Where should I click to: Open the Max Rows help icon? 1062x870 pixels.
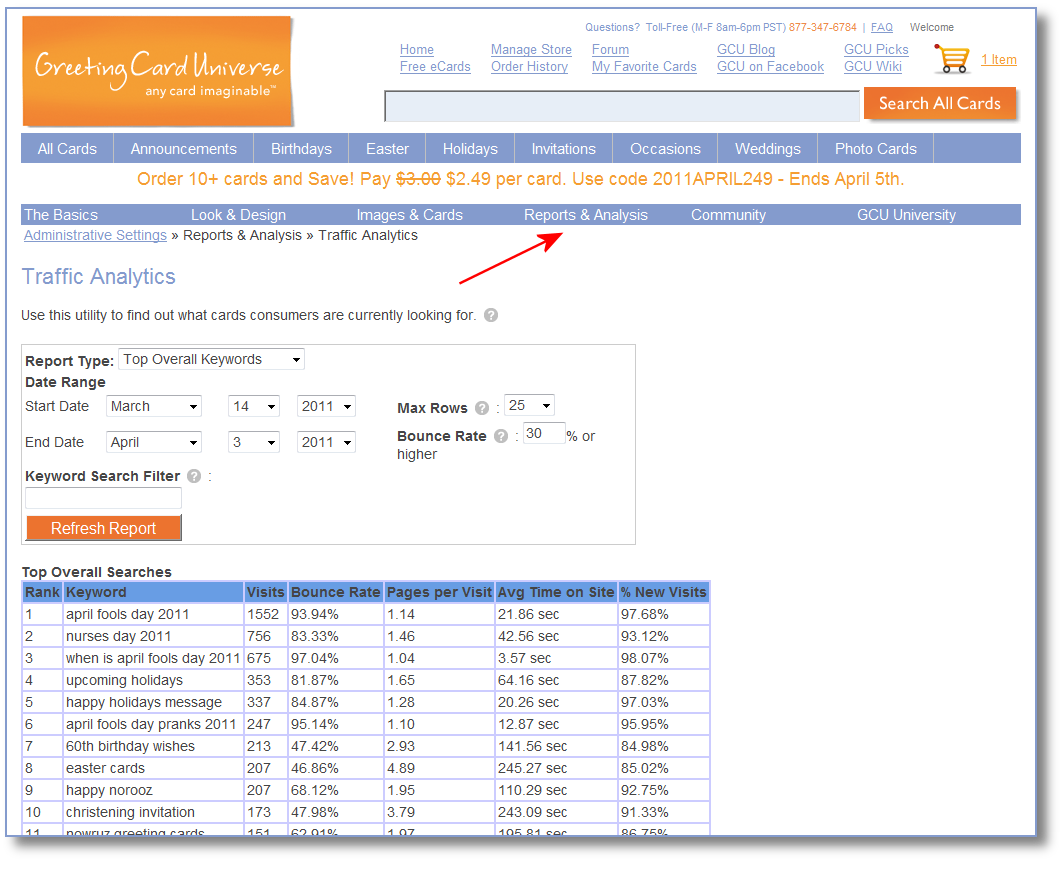[x=482, y=408]
